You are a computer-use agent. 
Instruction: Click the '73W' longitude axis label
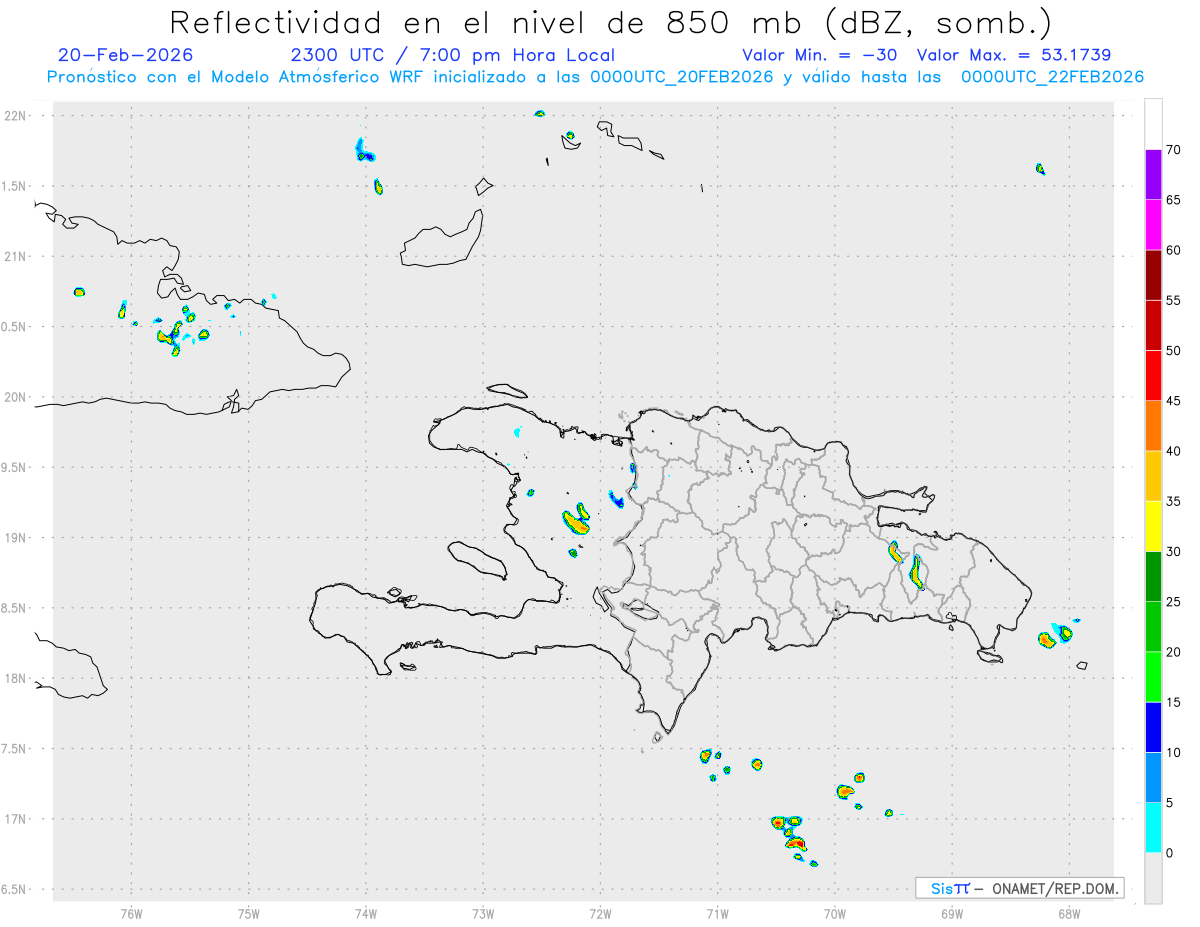[483, 912]
